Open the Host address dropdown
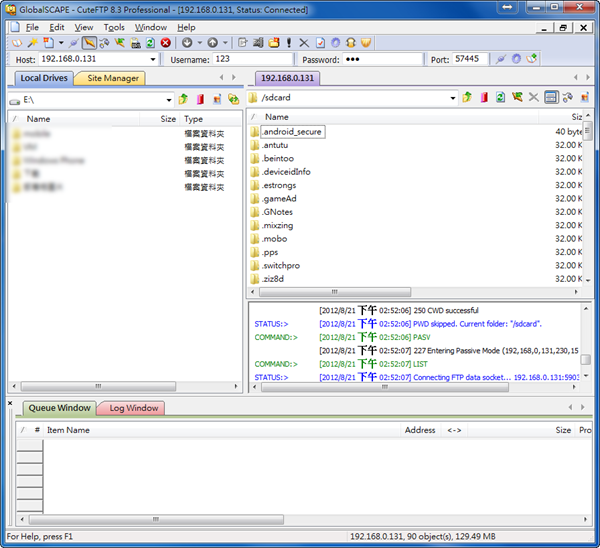Viewport: 600px width, 548px height. pyautogui.click(x=151, y=60)
